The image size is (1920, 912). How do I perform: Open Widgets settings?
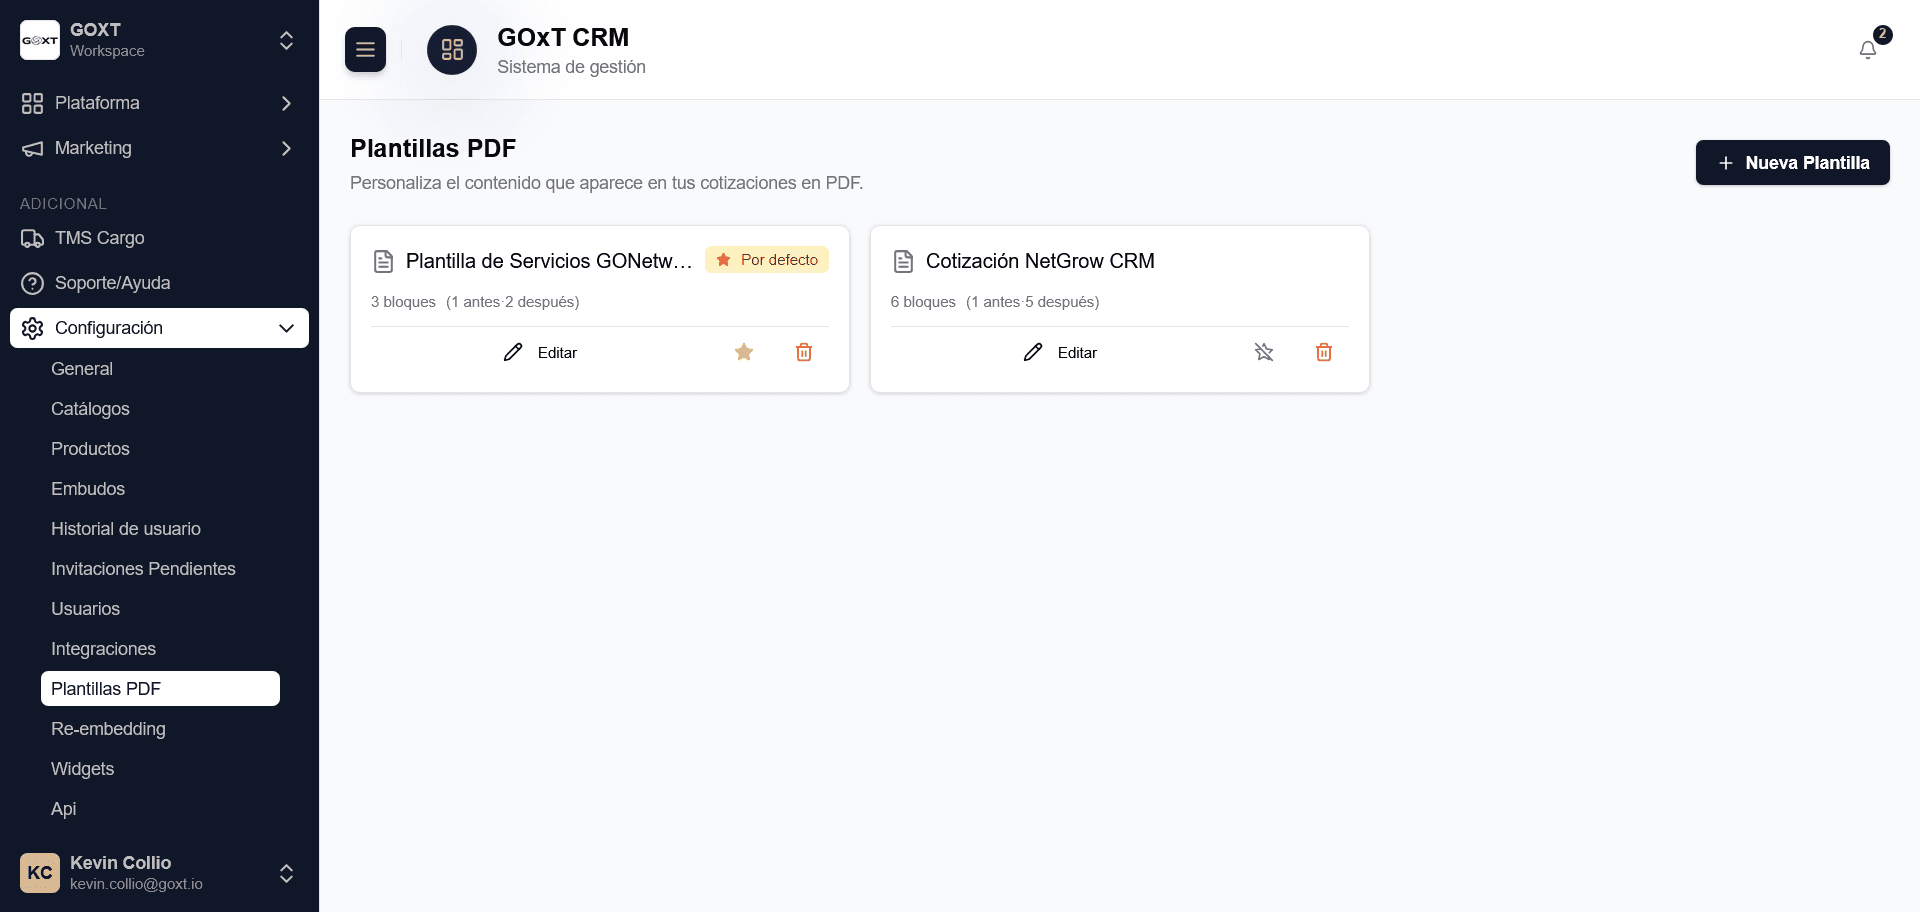(x=160, y=769)
